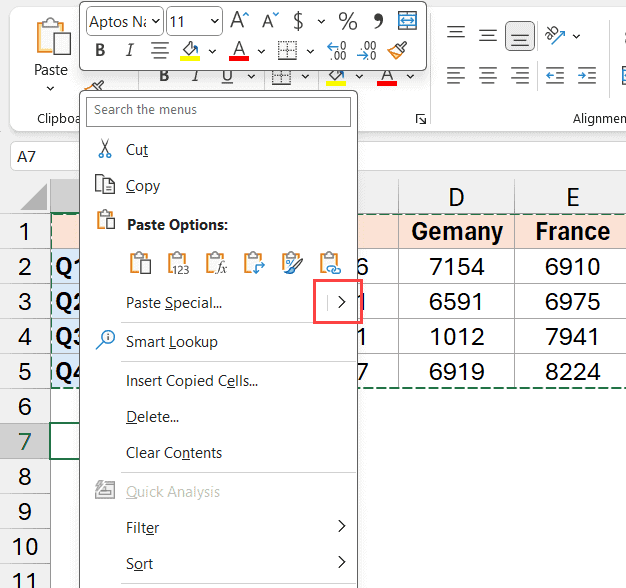This screenshot has height=588, width=626.
Task: Select the Transpose paste option icon
Action: click(x=254, y=263)
